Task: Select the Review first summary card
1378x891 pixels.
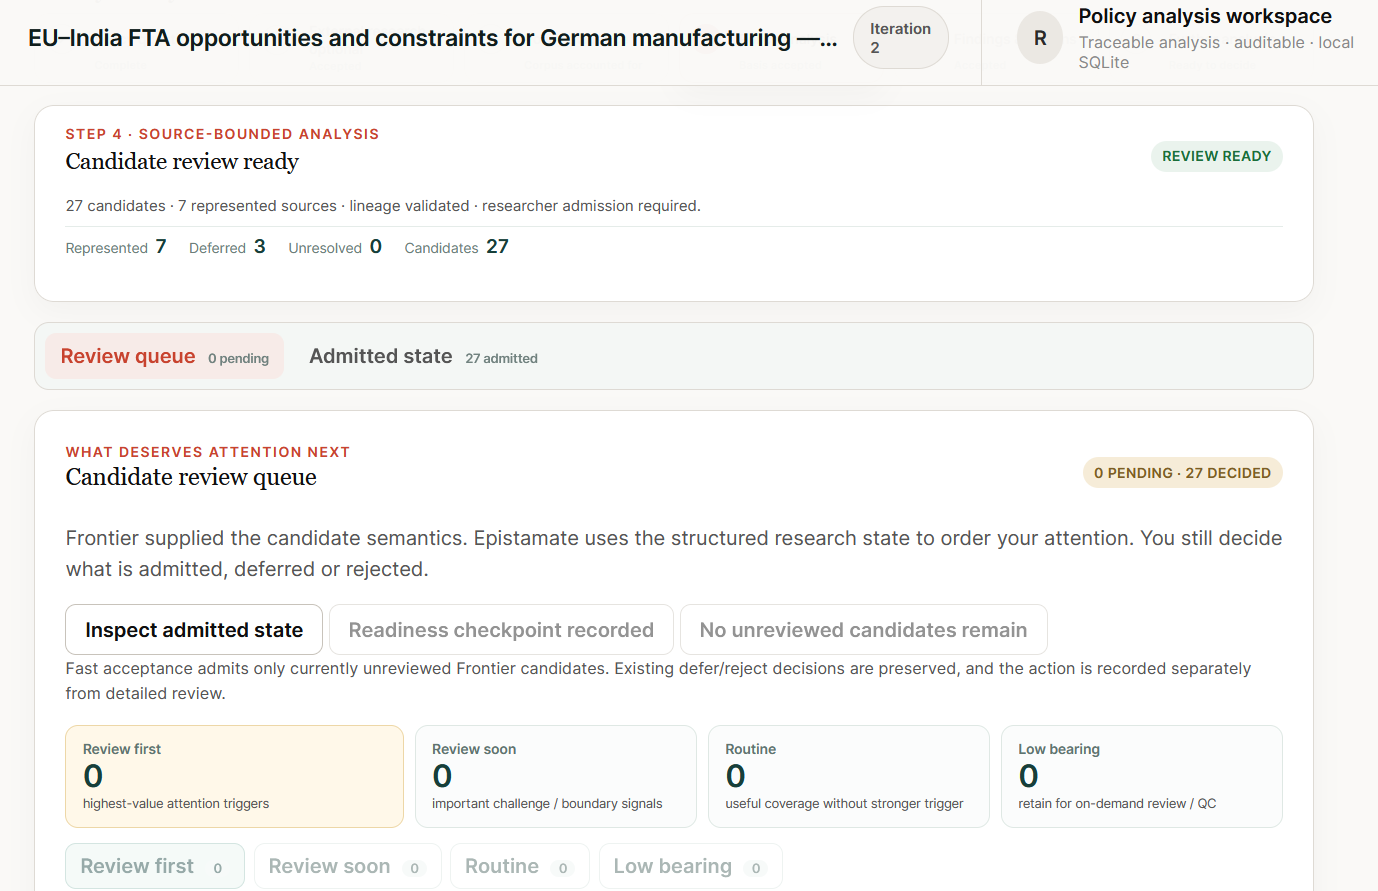Action: click(234, 776)
